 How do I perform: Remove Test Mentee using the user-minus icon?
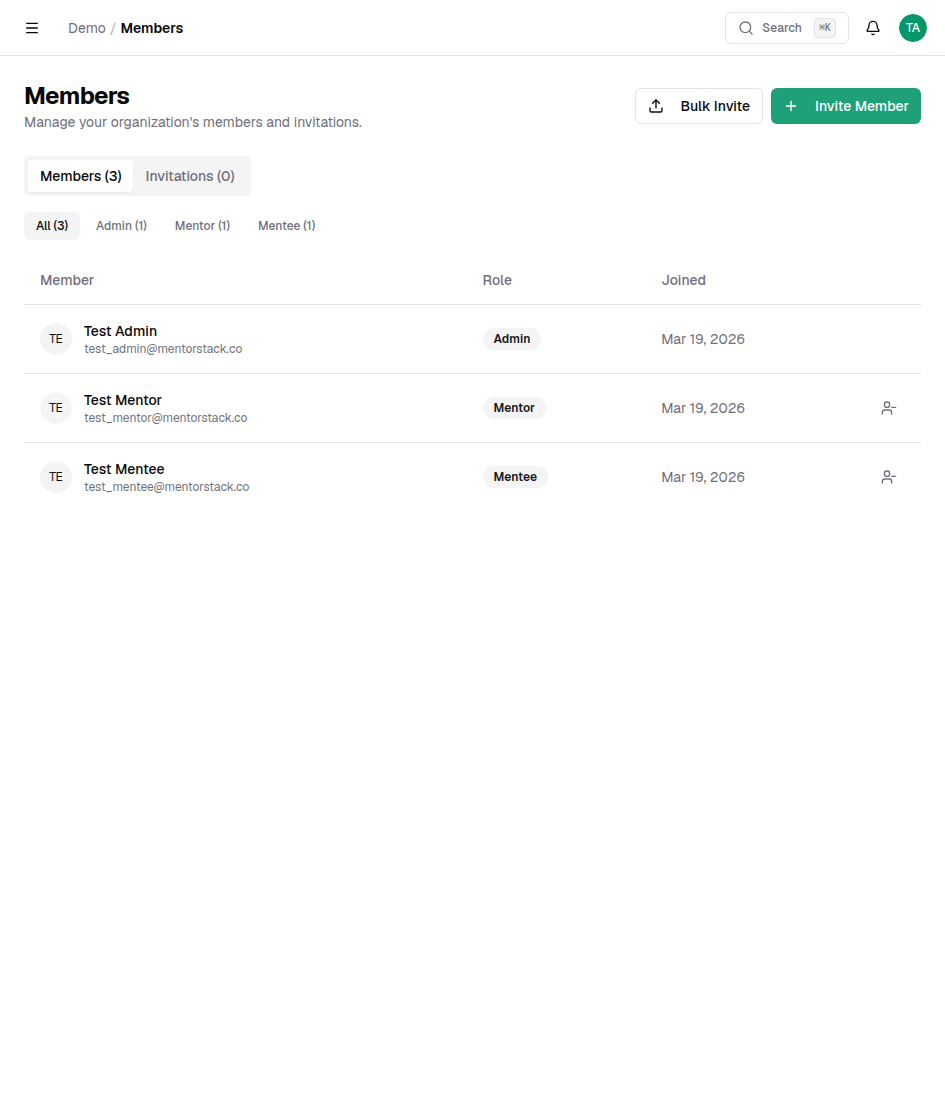tap(888, 477)
